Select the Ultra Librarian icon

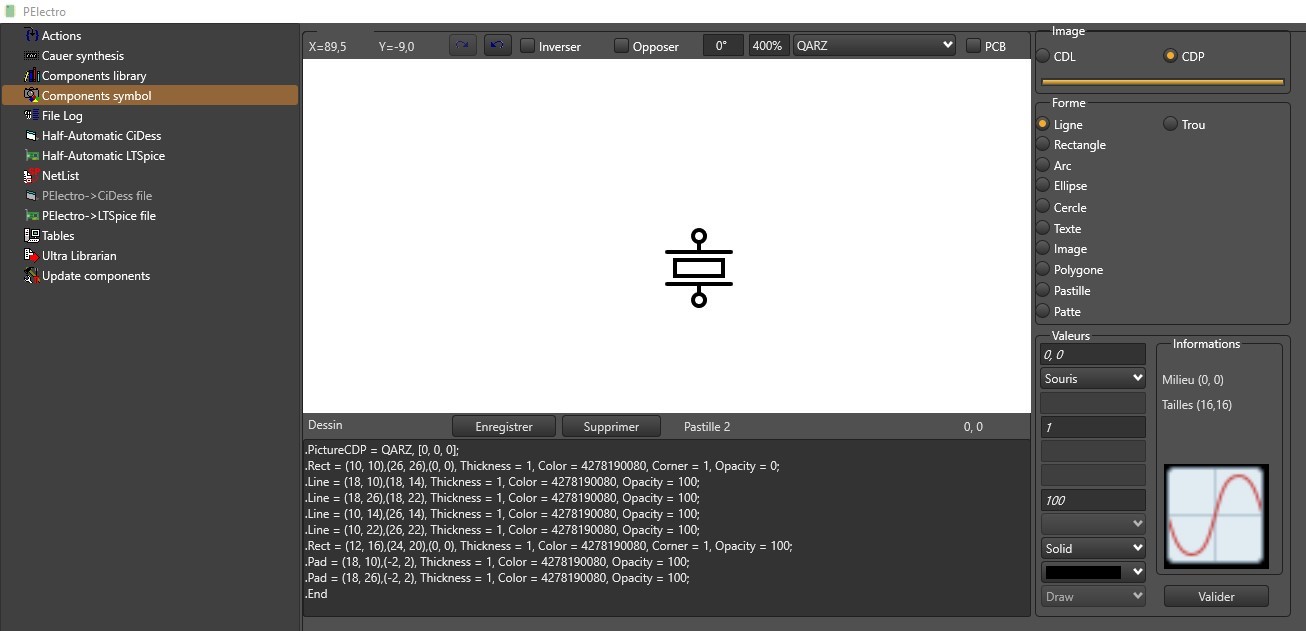coord(31,256)
